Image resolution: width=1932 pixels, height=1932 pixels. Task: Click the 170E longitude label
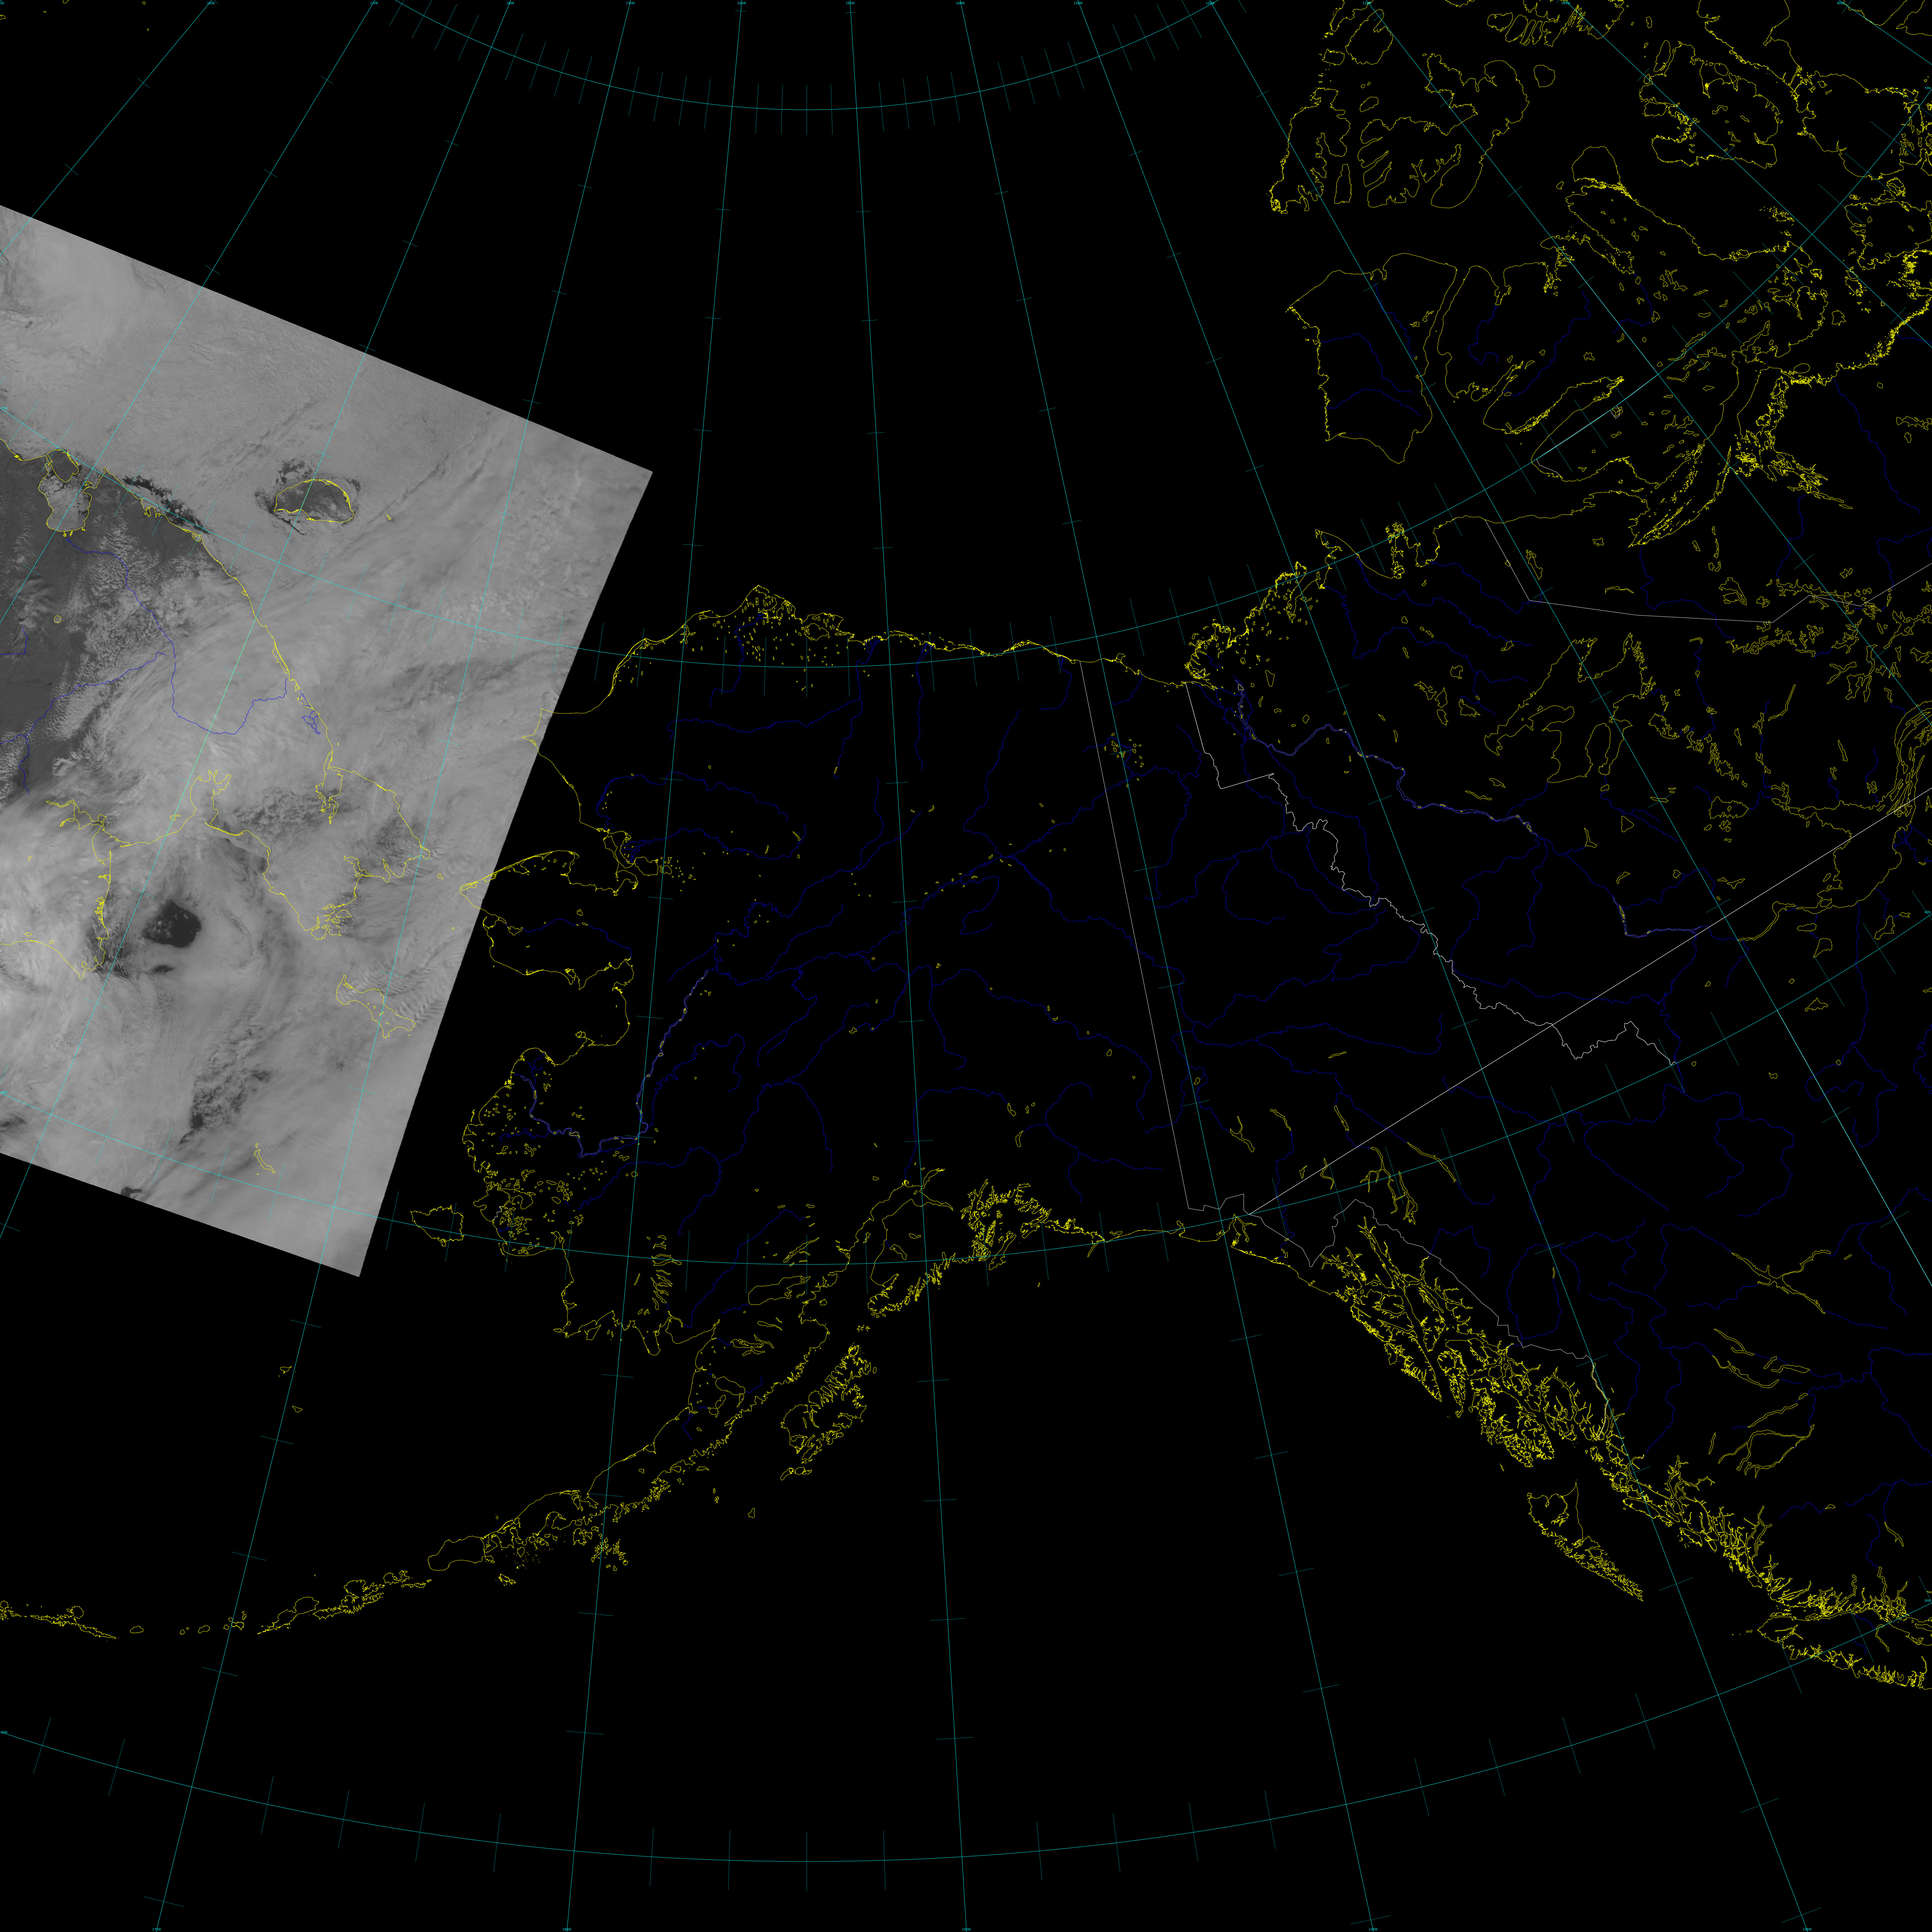coord(374,3)
